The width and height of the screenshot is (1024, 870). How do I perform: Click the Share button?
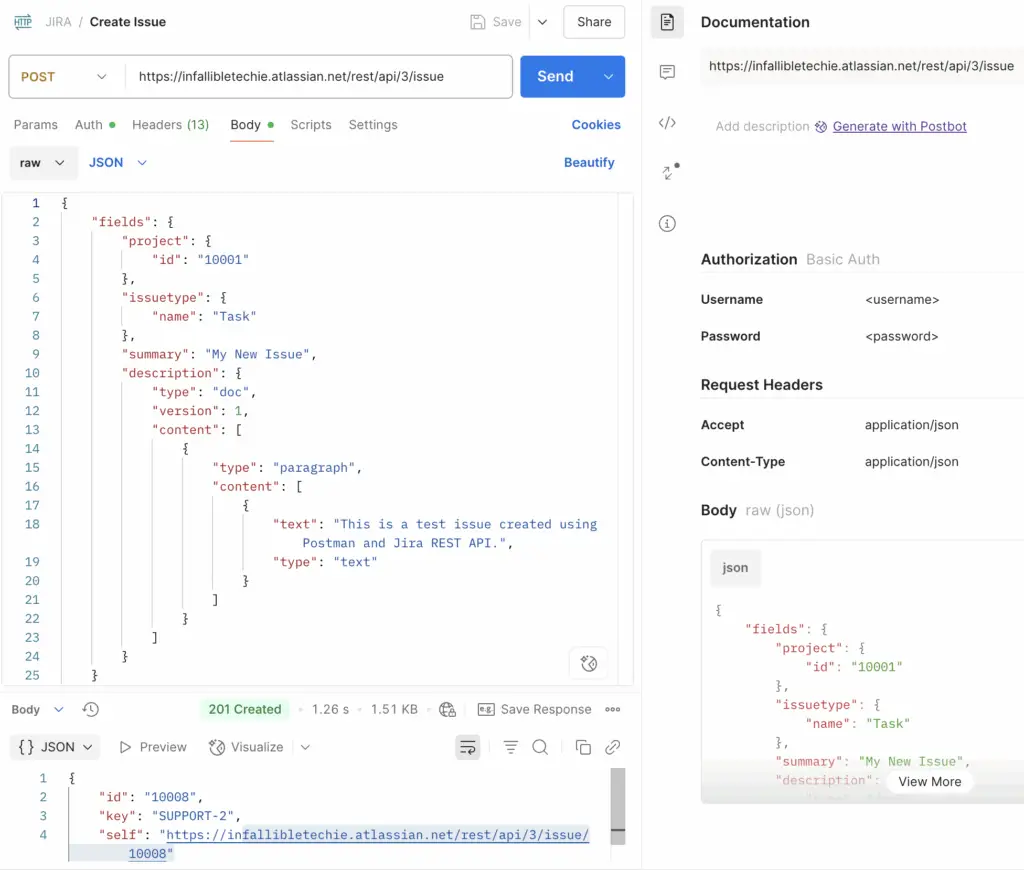pyautogui.click(x=594, y=22)
